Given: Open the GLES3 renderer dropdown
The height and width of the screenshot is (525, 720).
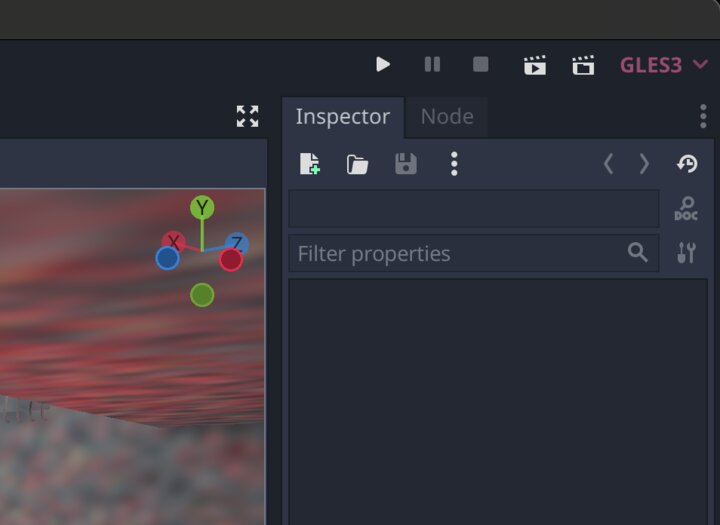Looking at the screenshot, I should coord(664,65).
